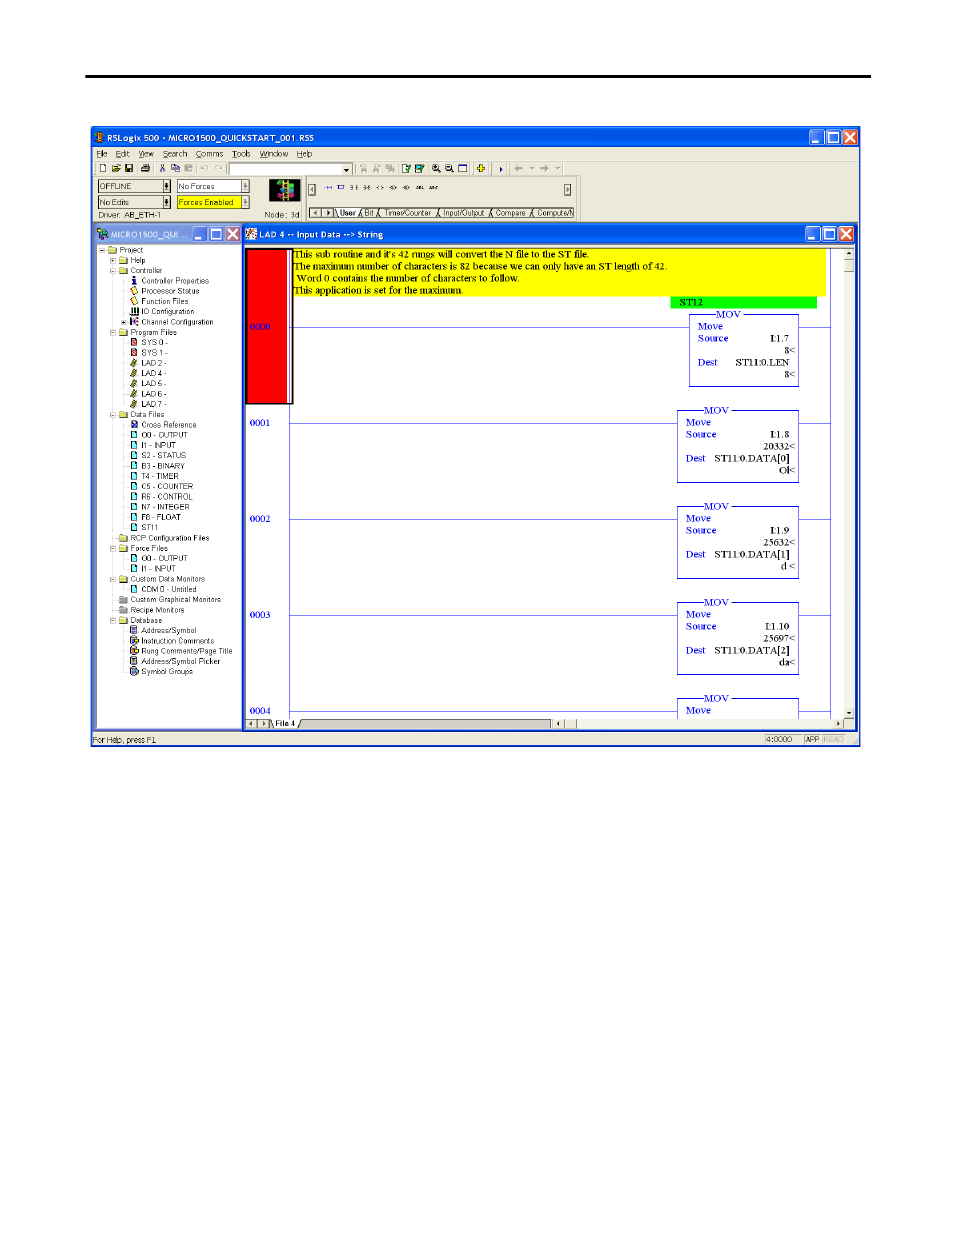Click the Zoom In magnifier icon
Image resolution: width=954 pixels, height=1235 pixels.
[436, 169]
